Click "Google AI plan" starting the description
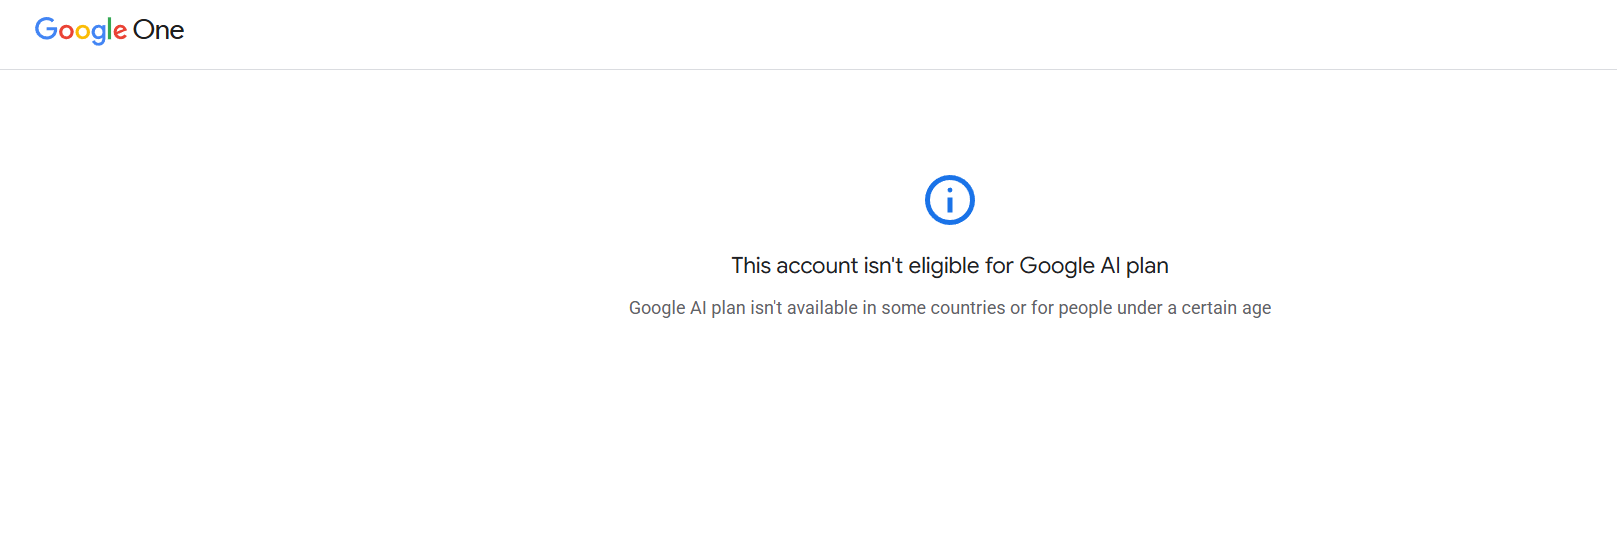This screenshot has width=1617, height=535. [687, 308]
